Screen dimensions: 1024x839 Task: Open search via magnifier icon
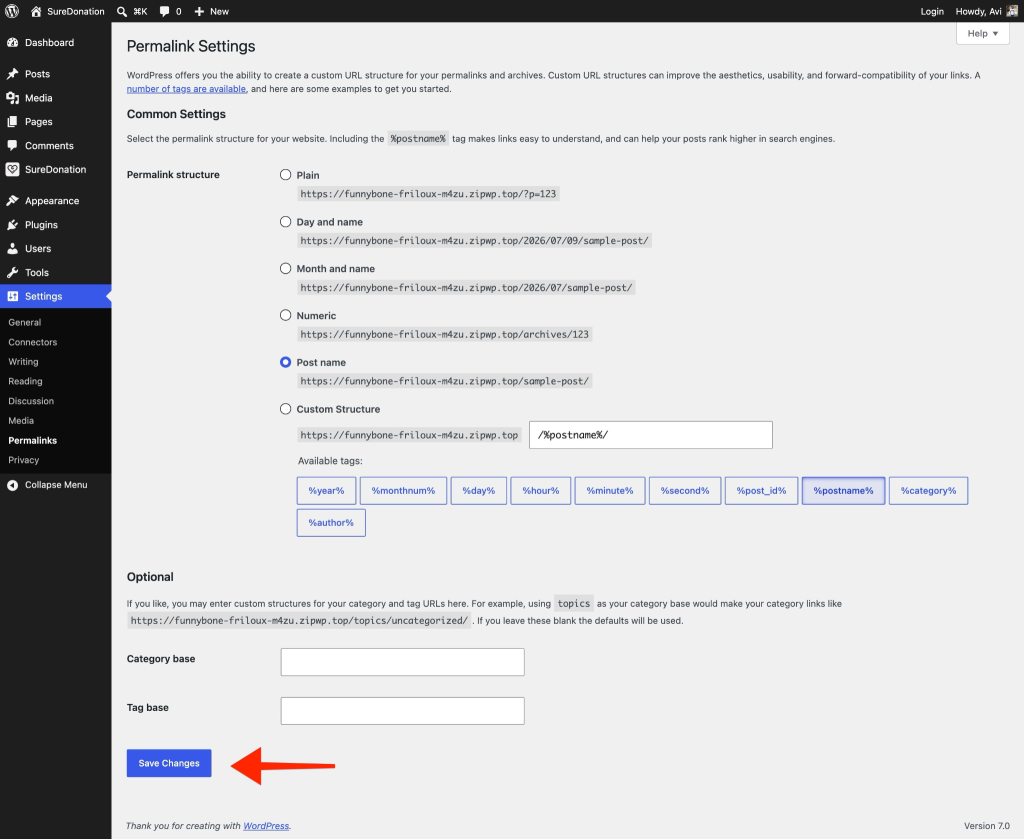(121, 11)
